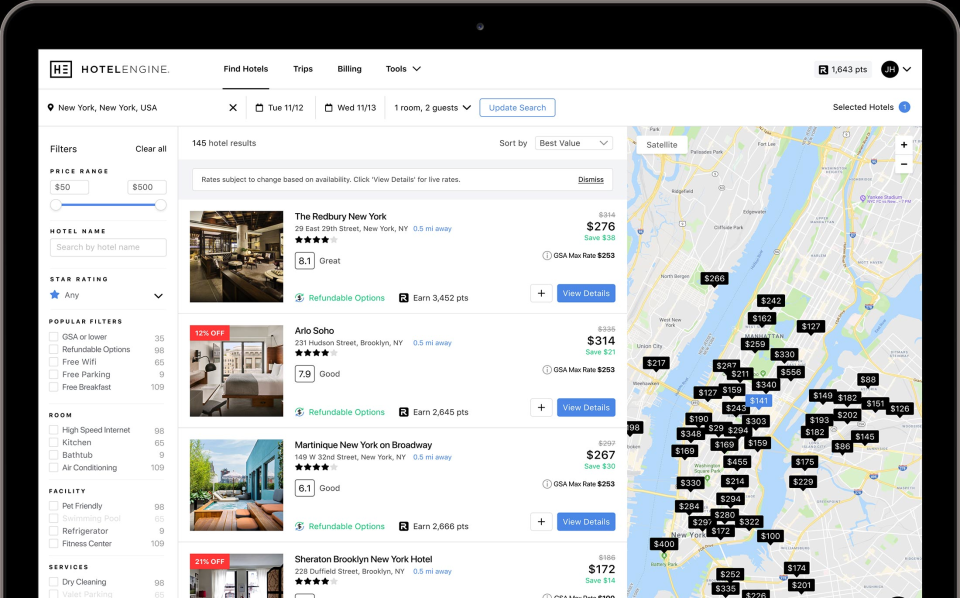The height and width of the screenshot is (598, 960).
Task: Switch to the Trips tab
Action: (x=303, y=69)
